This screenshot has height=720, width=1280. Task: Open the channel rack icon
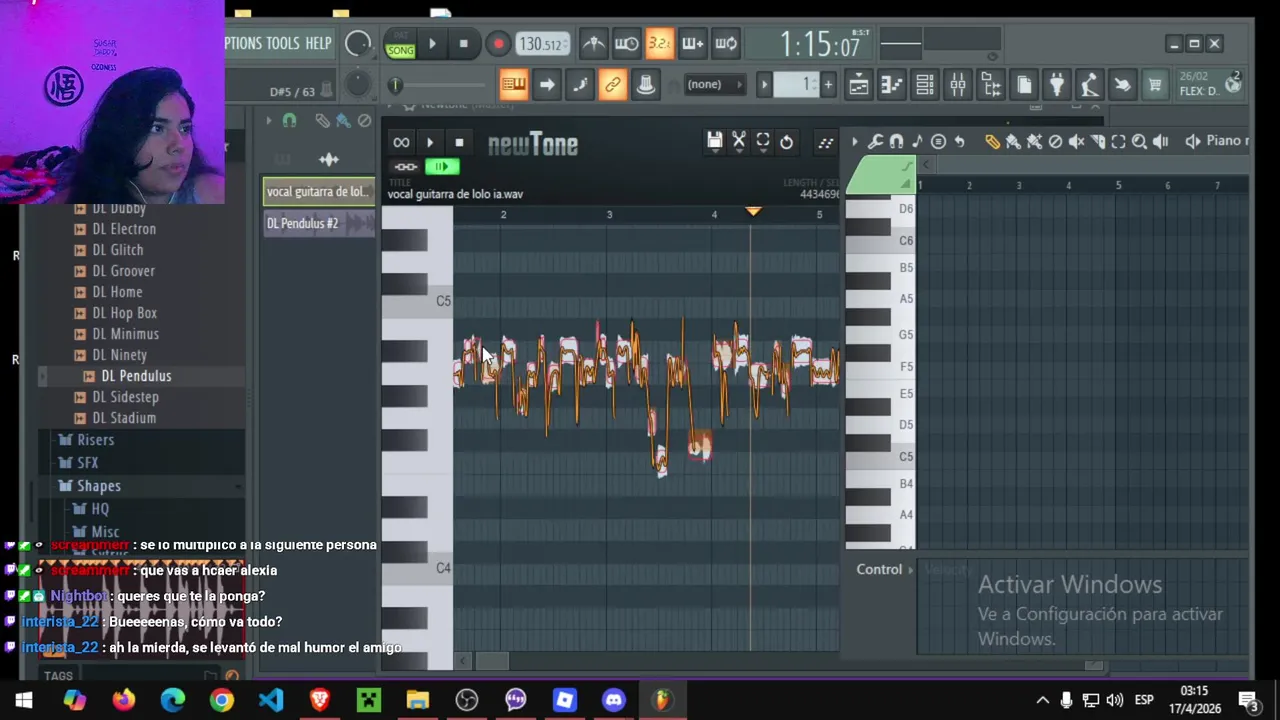pyautogui.click(x=925, y=85)
